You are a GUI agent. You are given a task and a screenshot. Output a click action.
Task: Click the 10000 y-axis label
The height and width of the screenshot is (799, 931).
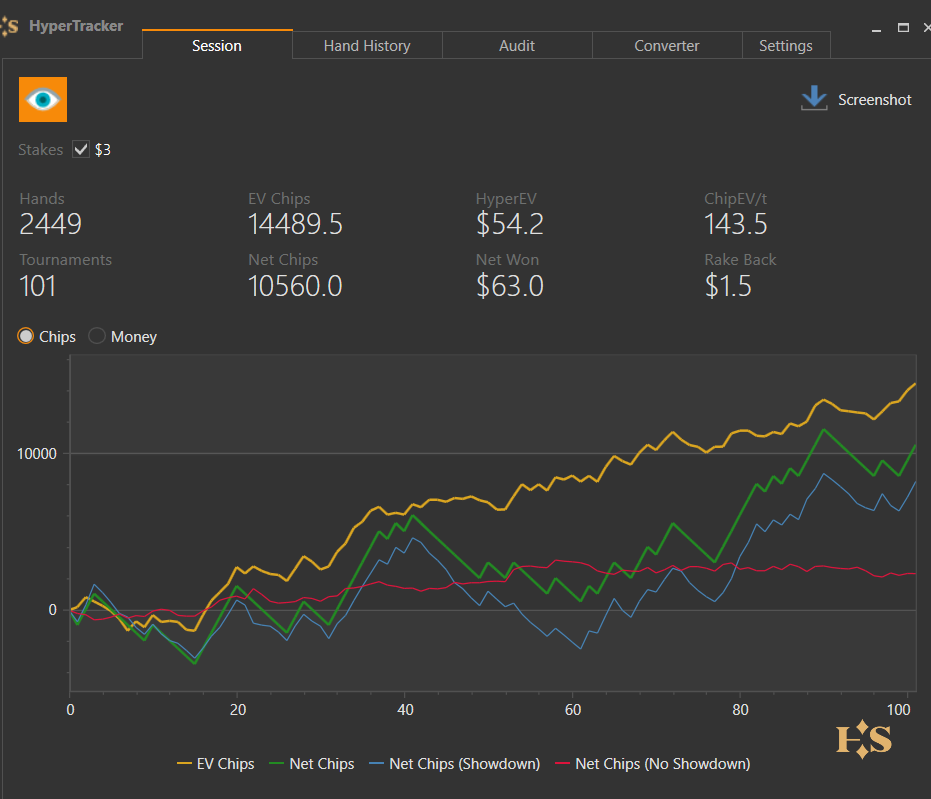(37, 454)
